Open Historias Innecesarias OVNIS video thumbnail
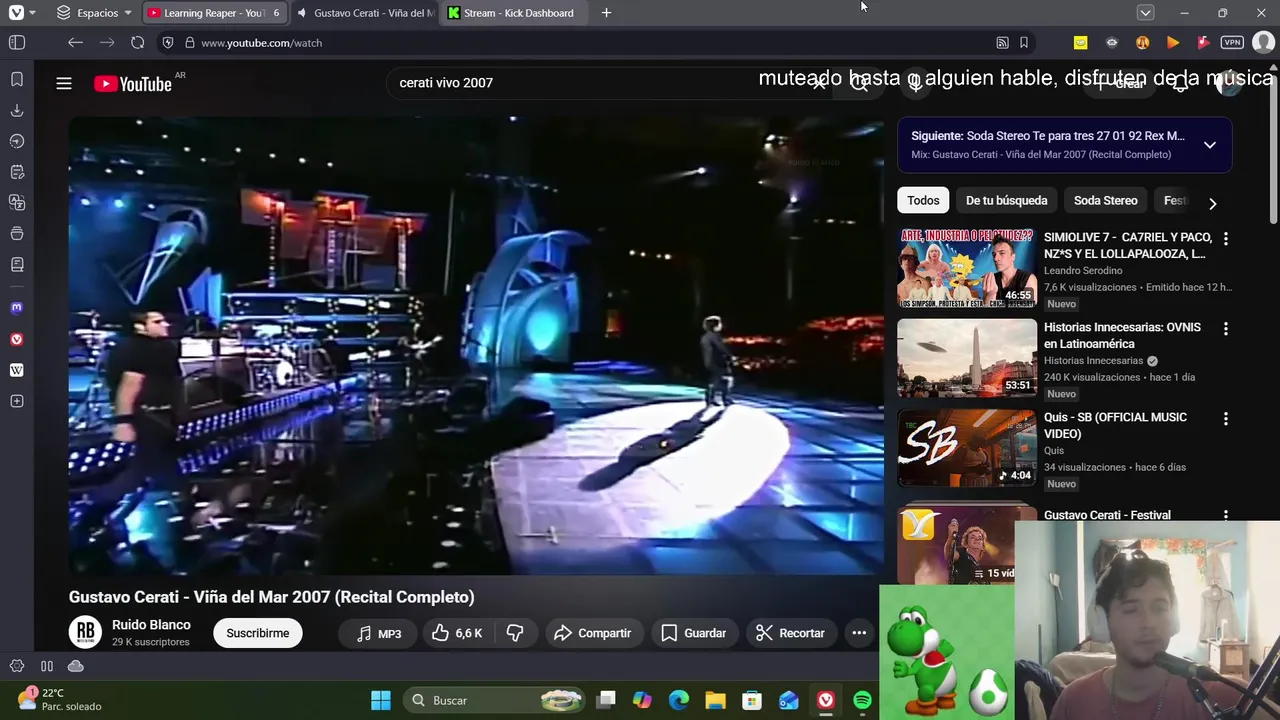This screenshot has width=1280, height=720. click(x=967, y=358)
